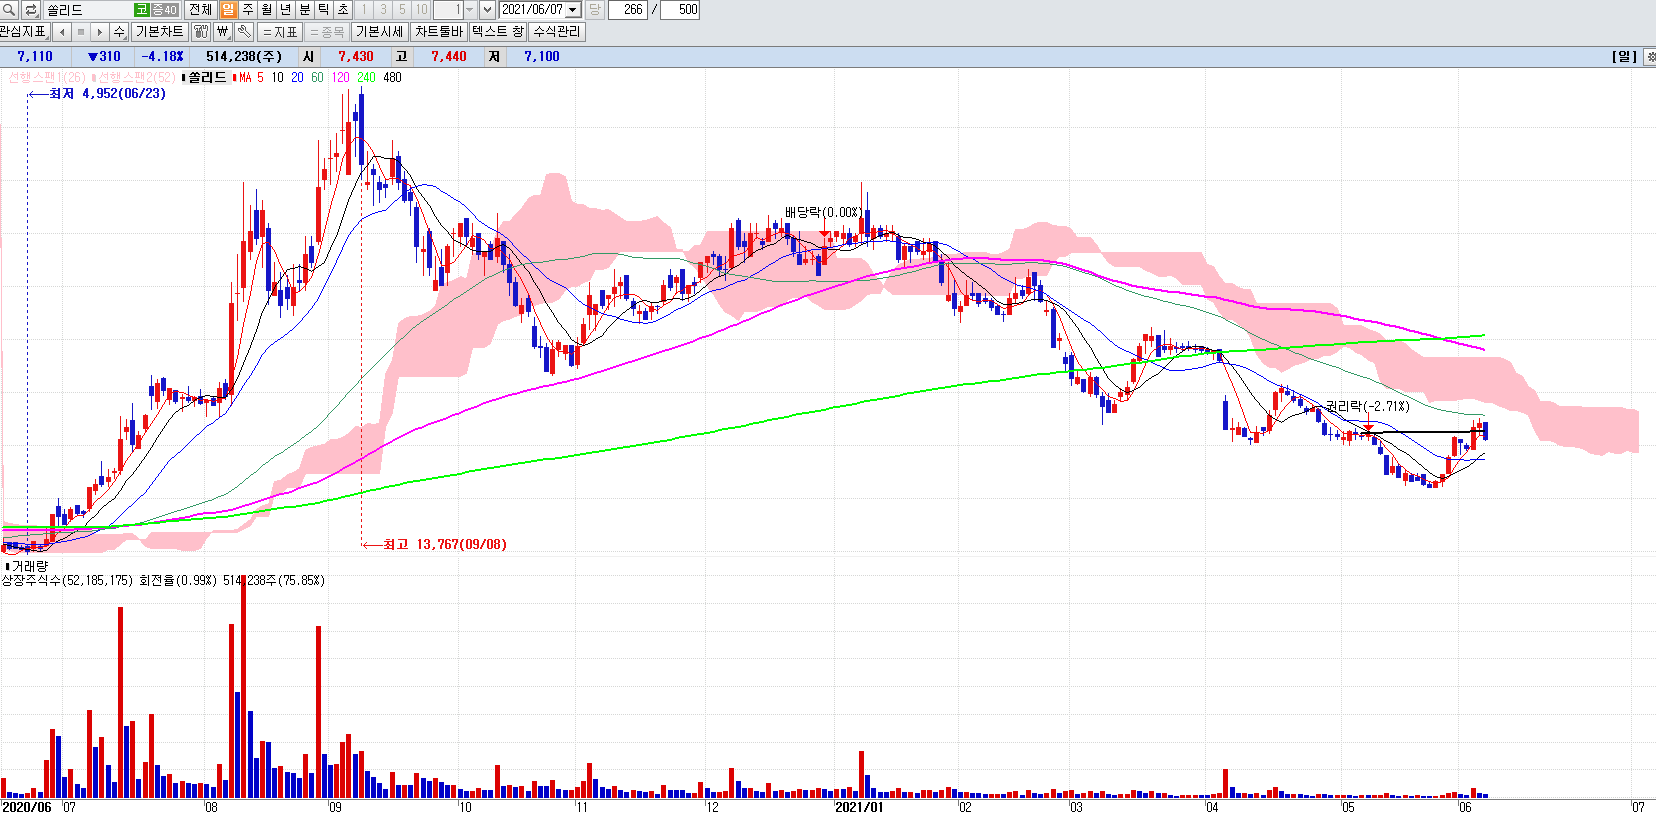The image size is (1656, 815).
Task: Click the 266 bar count field
Action: pos(628,10)
